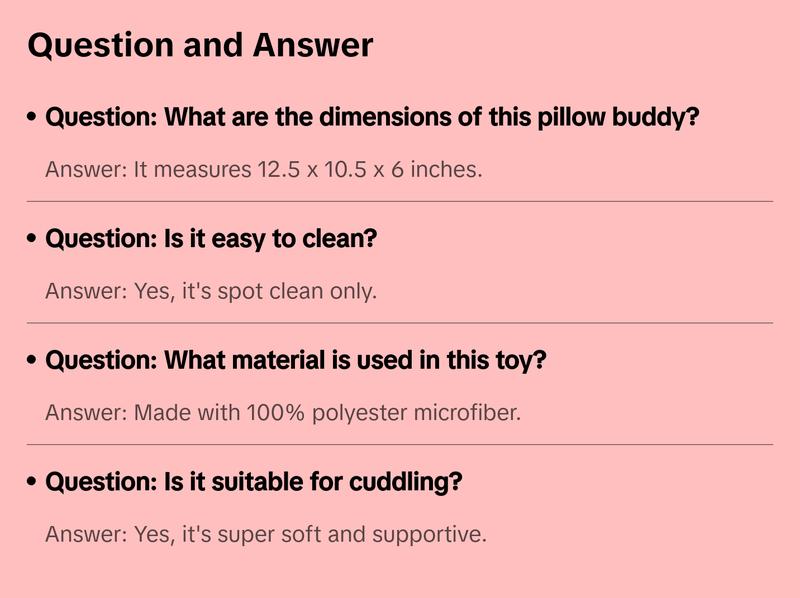
Task: Click the divider below the spot clean answer
Action: (400, 323)
